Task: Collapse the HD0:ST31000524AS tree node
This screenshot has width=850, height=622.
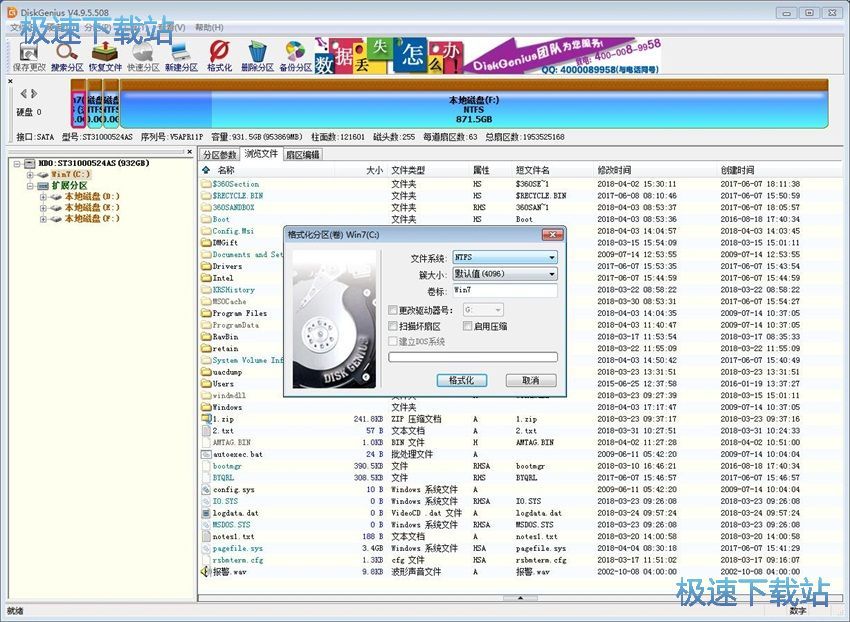Action: pos(17,163)
